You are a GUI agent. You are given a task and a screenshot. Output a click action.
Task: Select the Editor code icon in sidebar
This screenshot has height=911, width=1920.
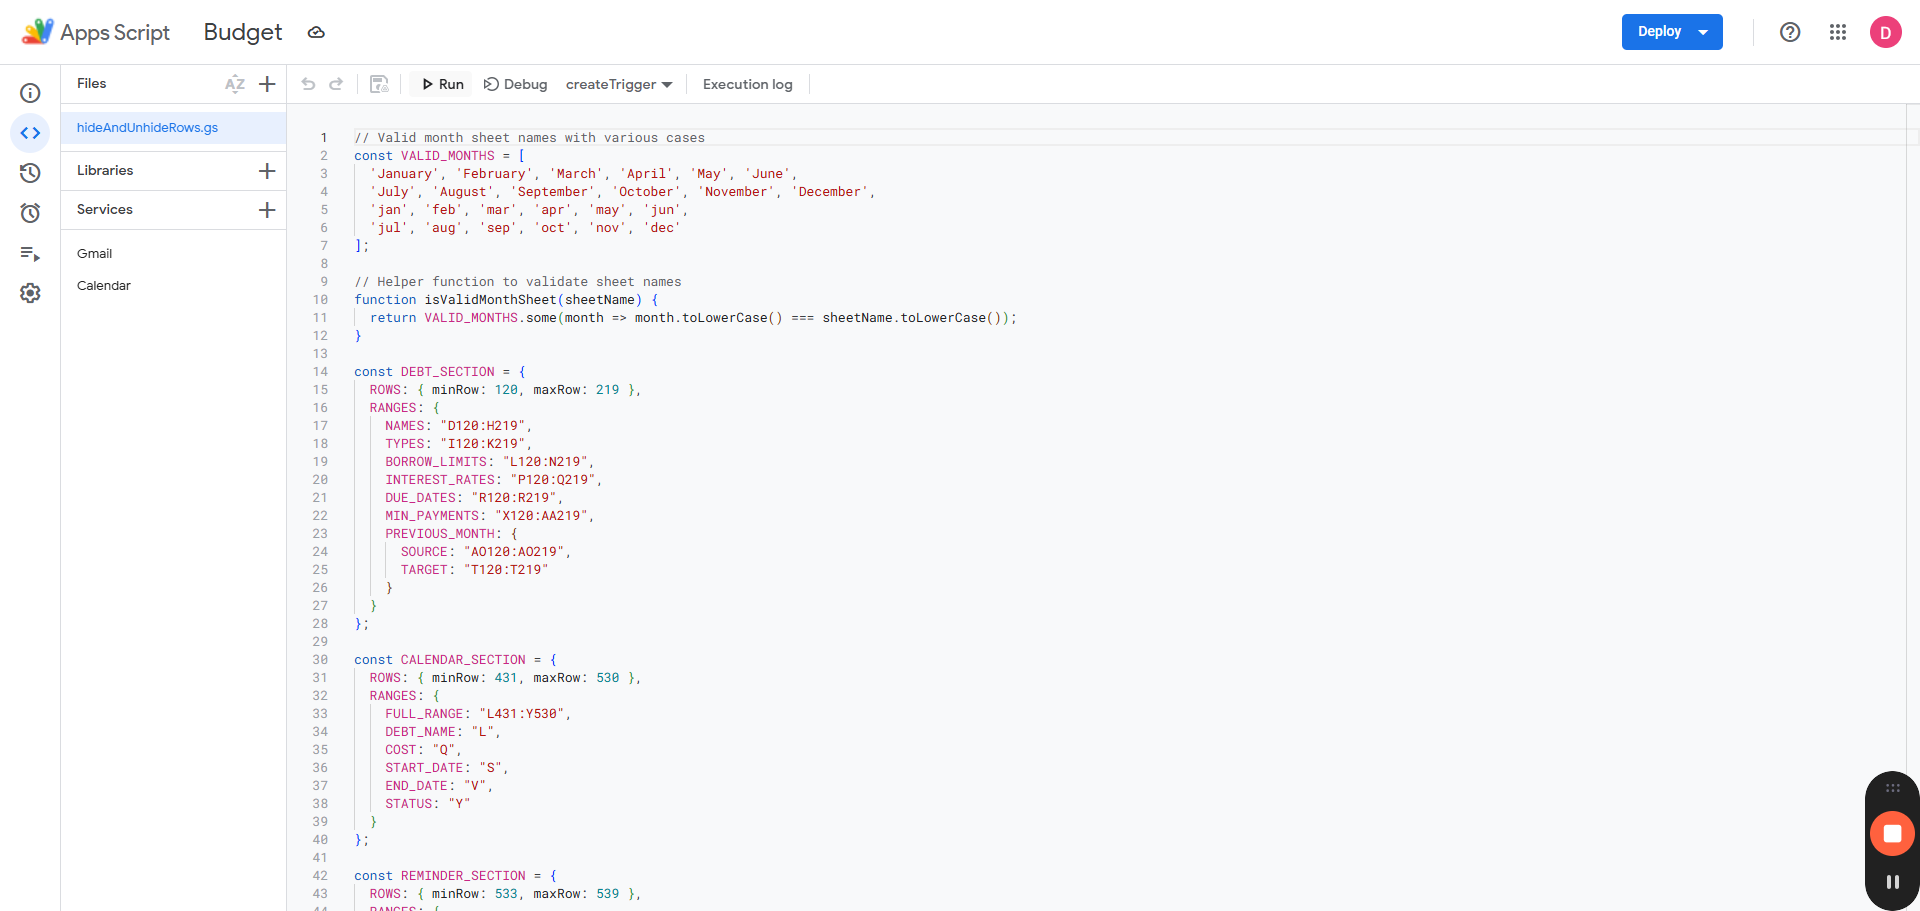(x=30, y=133)
